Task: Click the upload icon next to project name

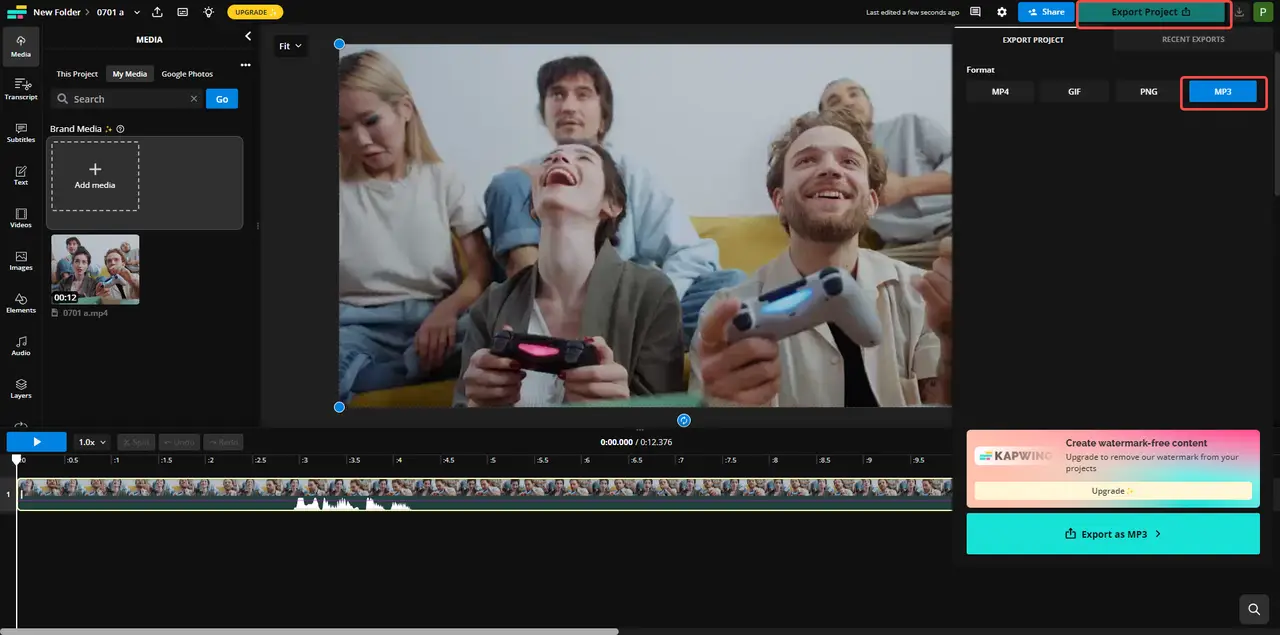Action: pyautogui.click(x=158, y=12)
